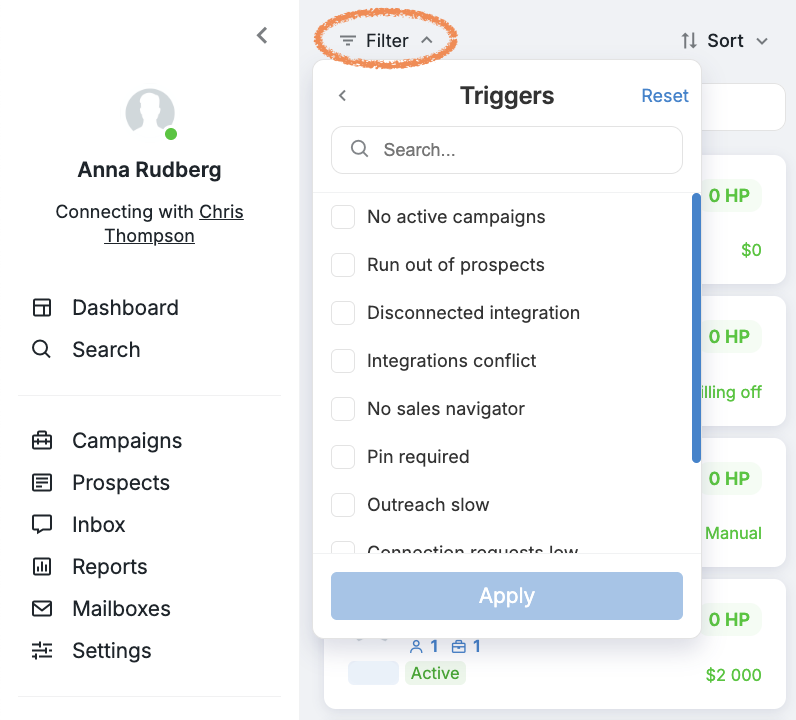Focus the triggers Search field
The width and height of the screenshot is (796, 720).
point(507,150)
